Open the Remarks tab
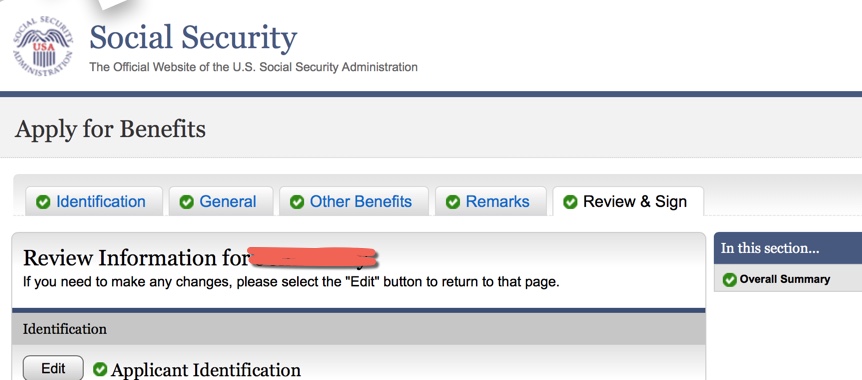The width and height of the screenshot is (862, 380). [x=491, y=201]
